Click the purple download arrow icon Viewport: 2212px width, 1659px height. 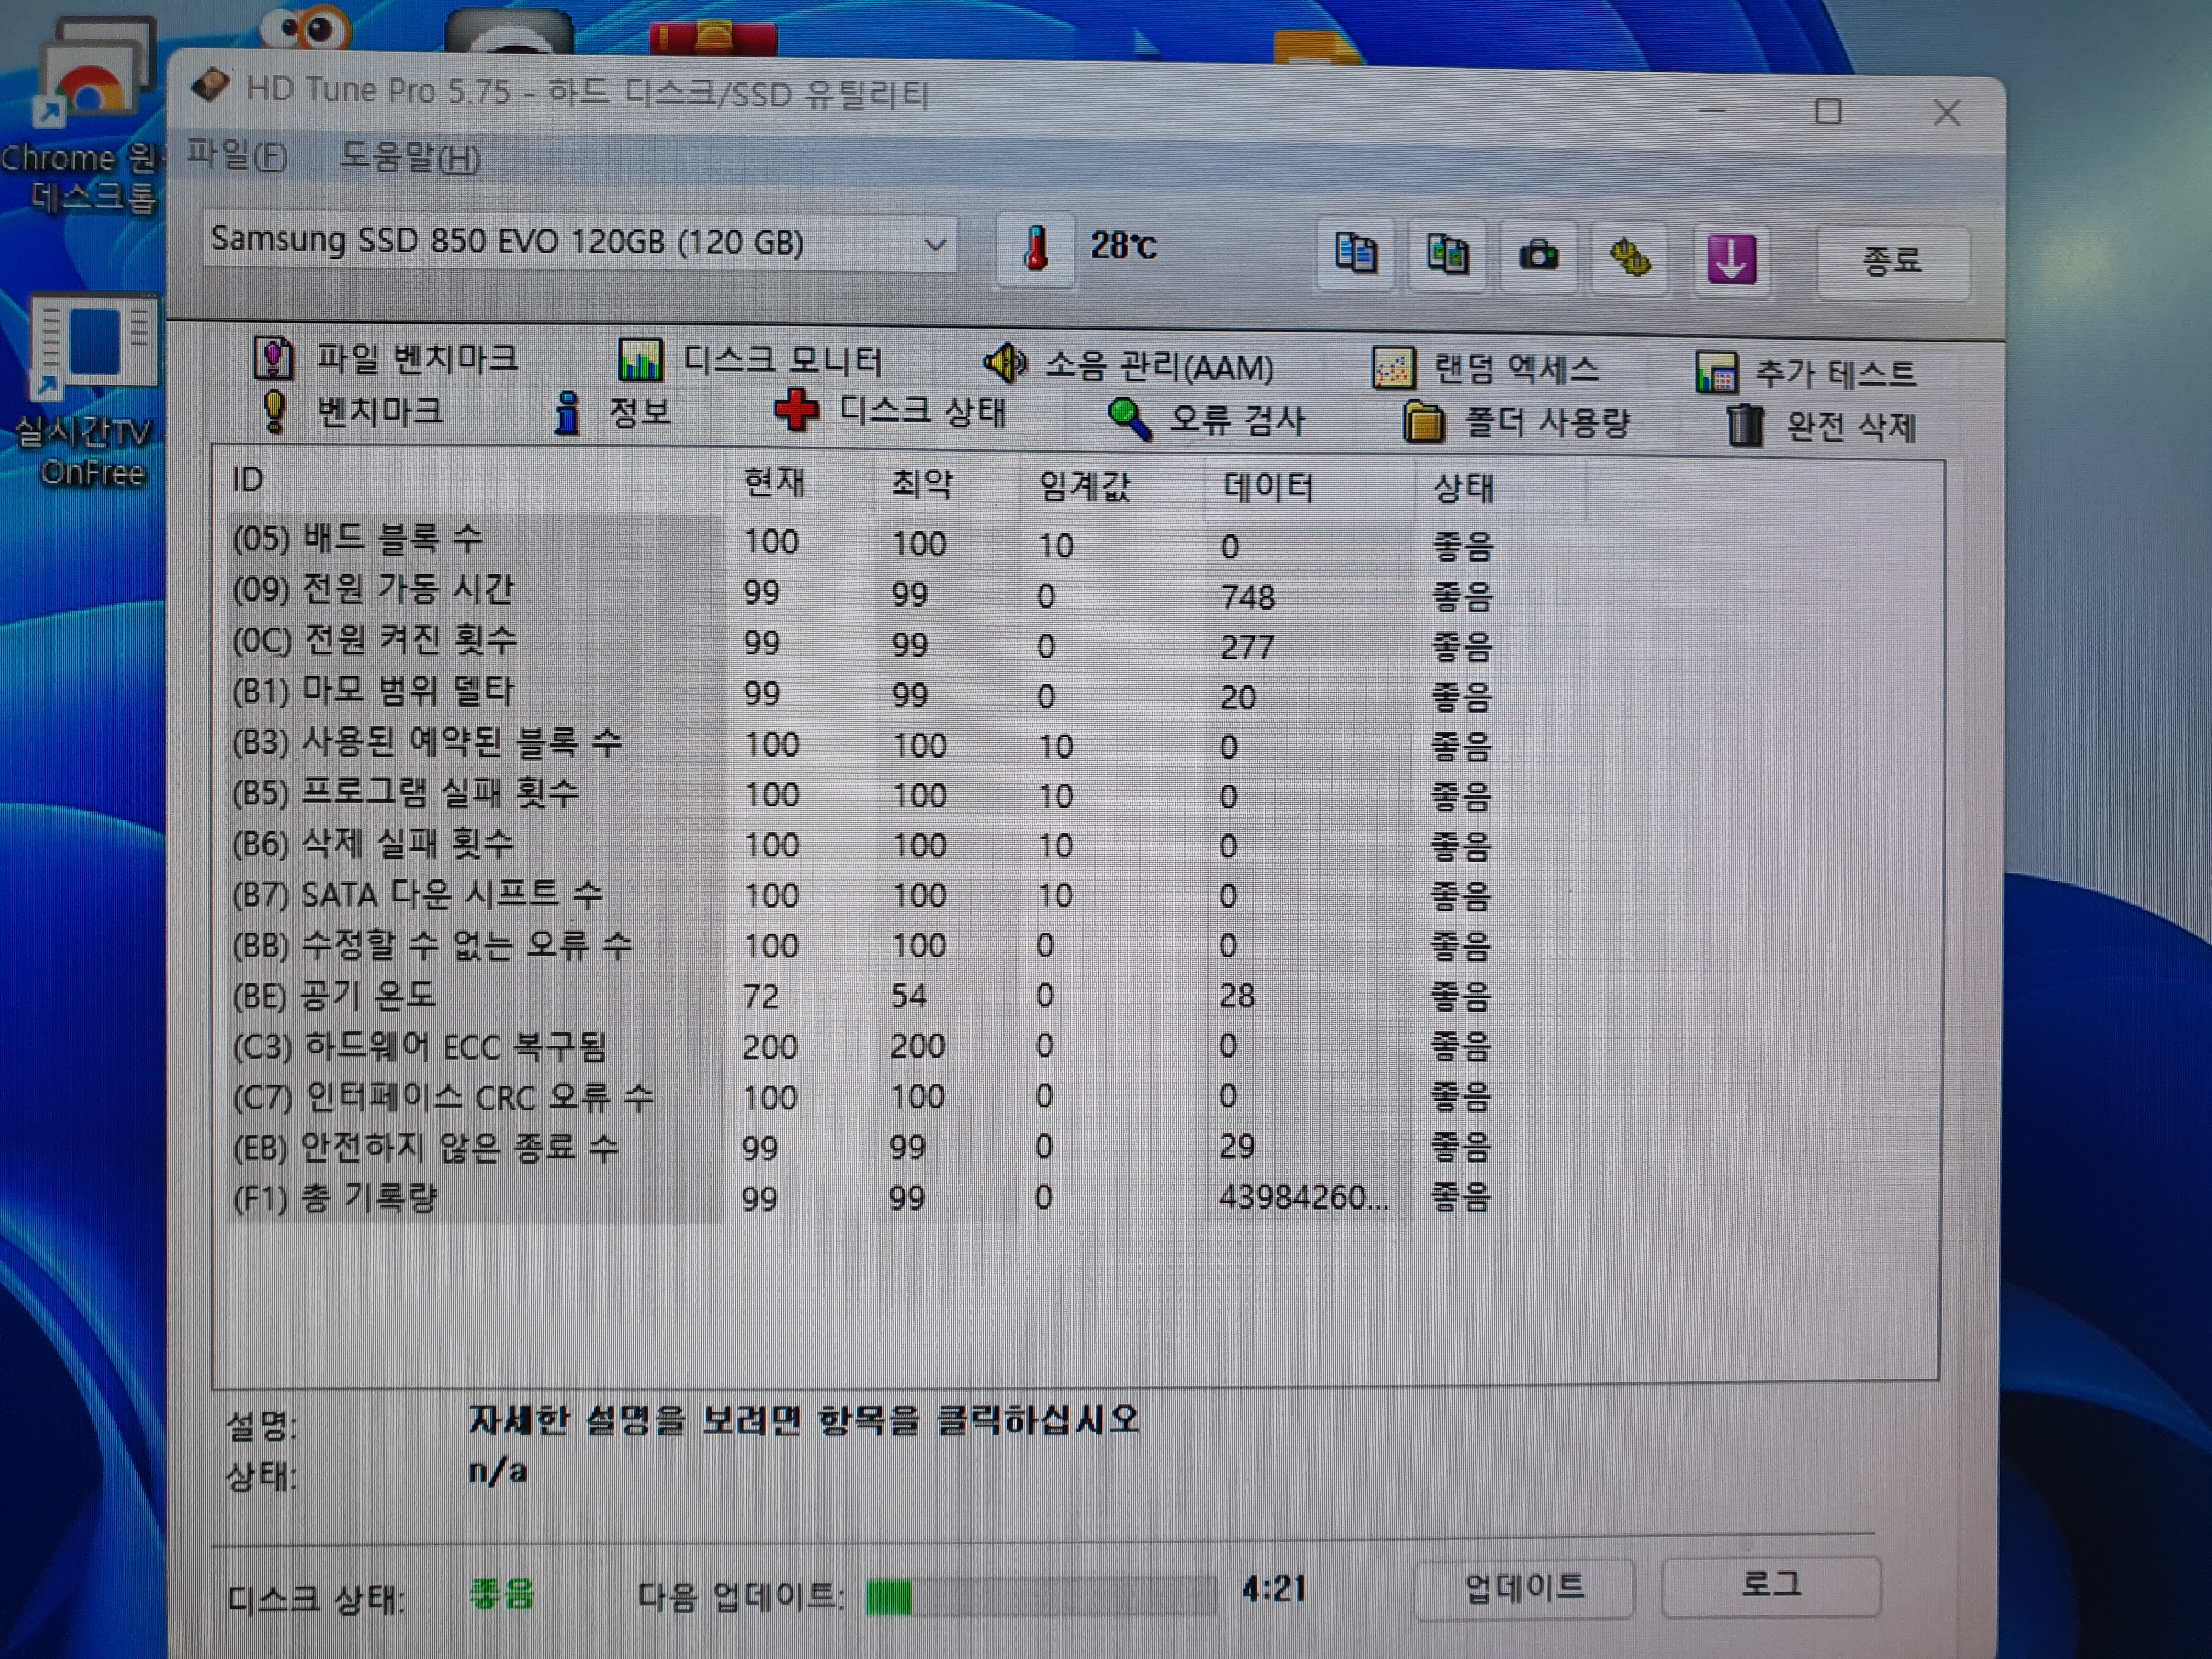pyautogui.click(x=1732, y=260)
